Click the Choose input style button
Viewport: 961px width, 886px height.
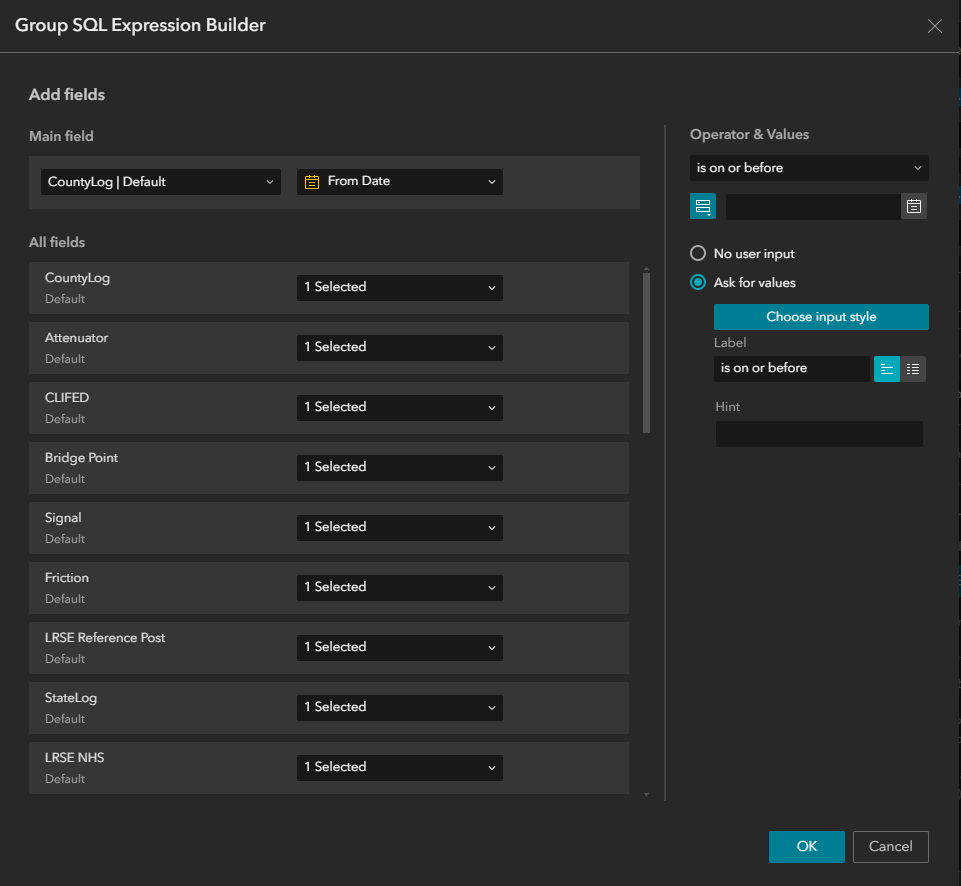pos(820,316)
